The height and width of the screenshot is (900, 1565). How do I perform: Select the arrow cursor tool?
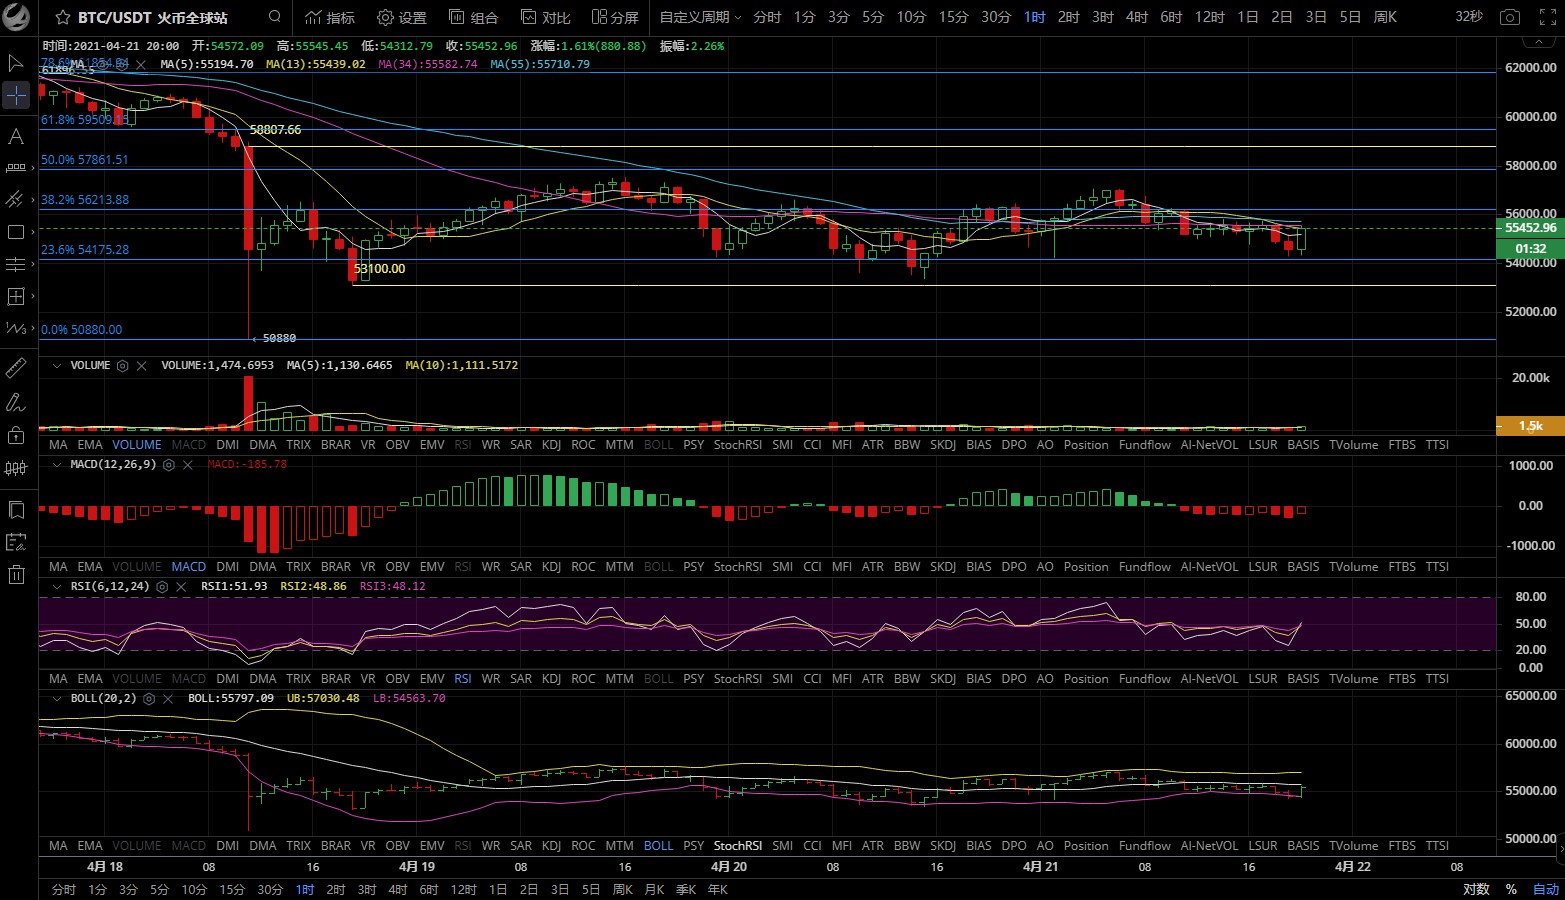(x=16, y=64)
